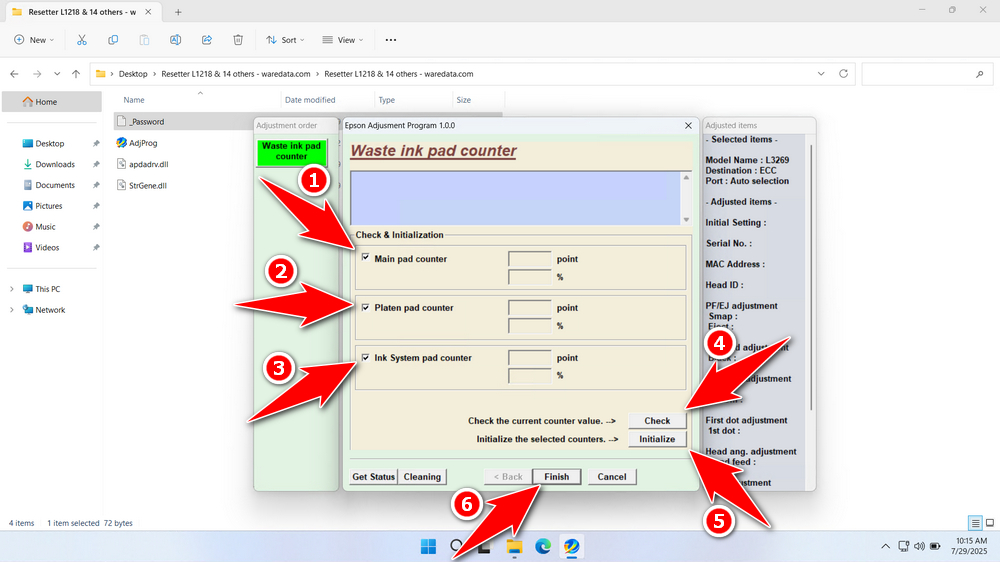Show hidden tray icons chevron

coord(885,546)
